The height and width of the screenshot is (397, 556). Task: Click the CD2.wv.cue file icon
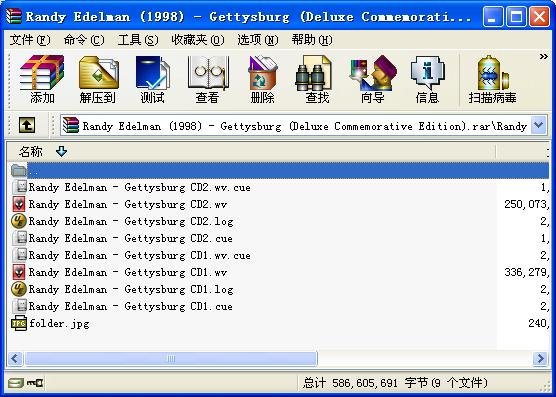(x=20, y=187)
